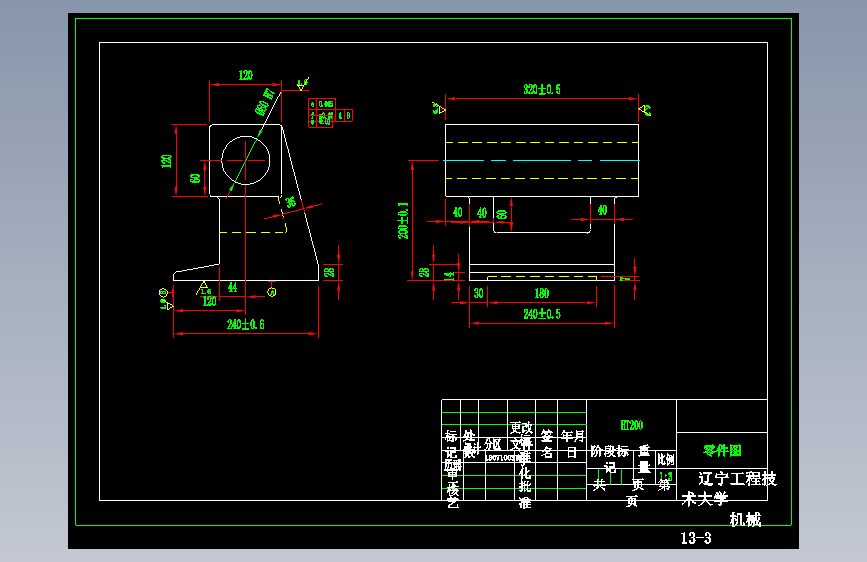Click the datum A circle under the base
The image size is (867, 562).
click(271, 292)
